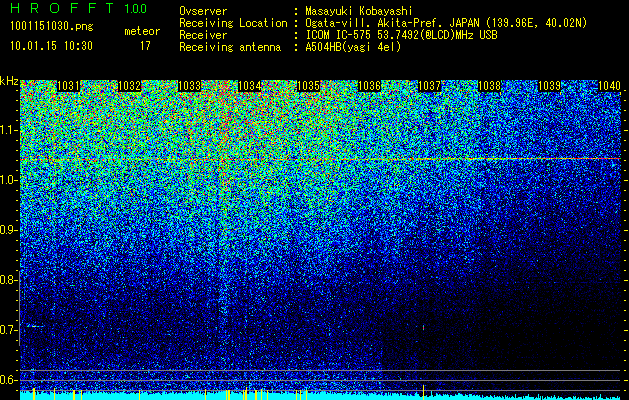
Task: Click the Ovserver field label
Action: coord(203,11)
